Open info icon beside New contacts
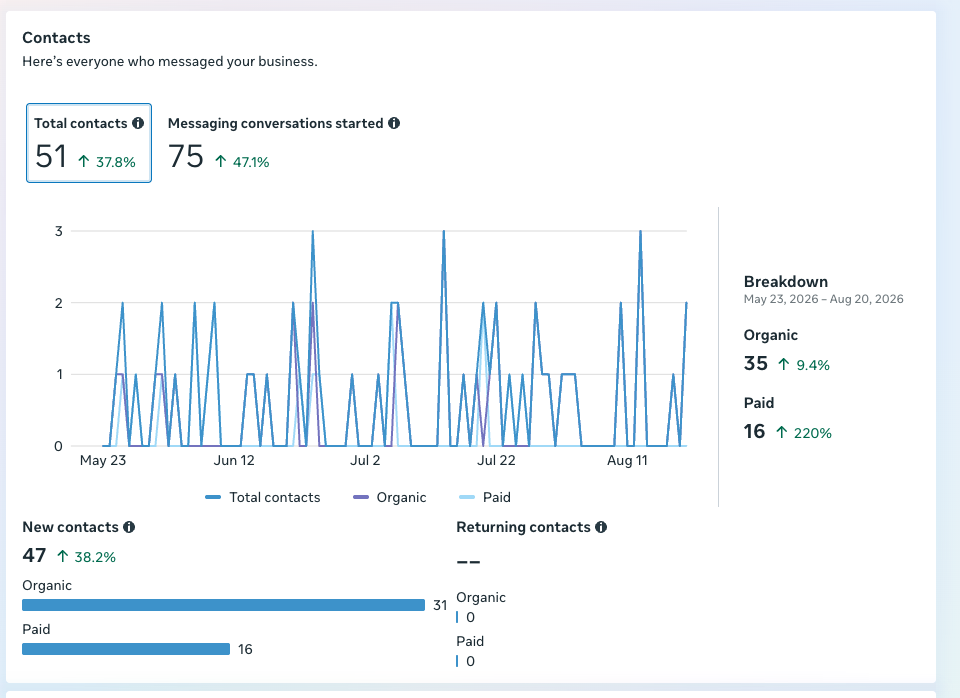960x698 pixels. [129, 527]
